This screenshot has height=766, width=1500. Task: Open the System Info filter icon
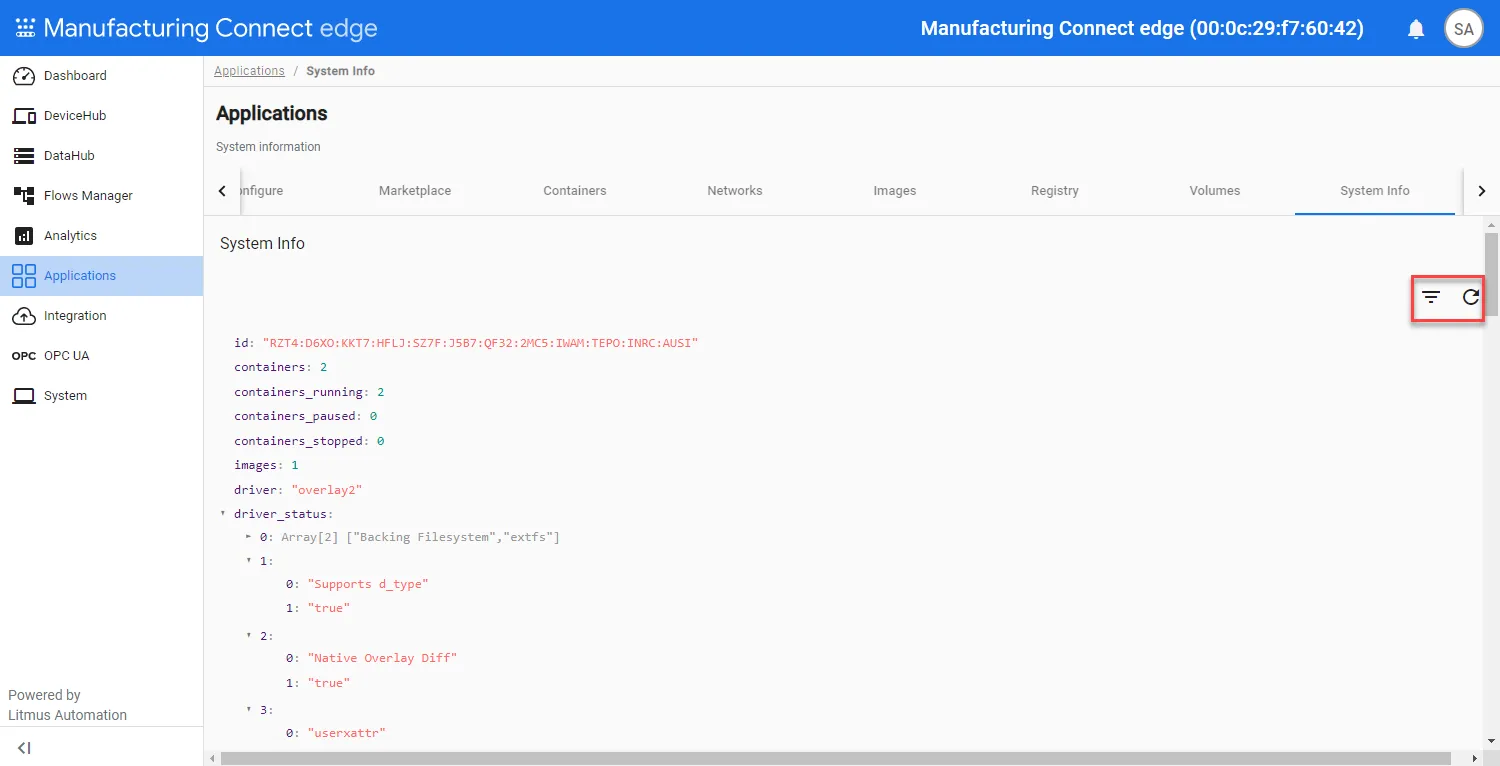coord(1431,297)
